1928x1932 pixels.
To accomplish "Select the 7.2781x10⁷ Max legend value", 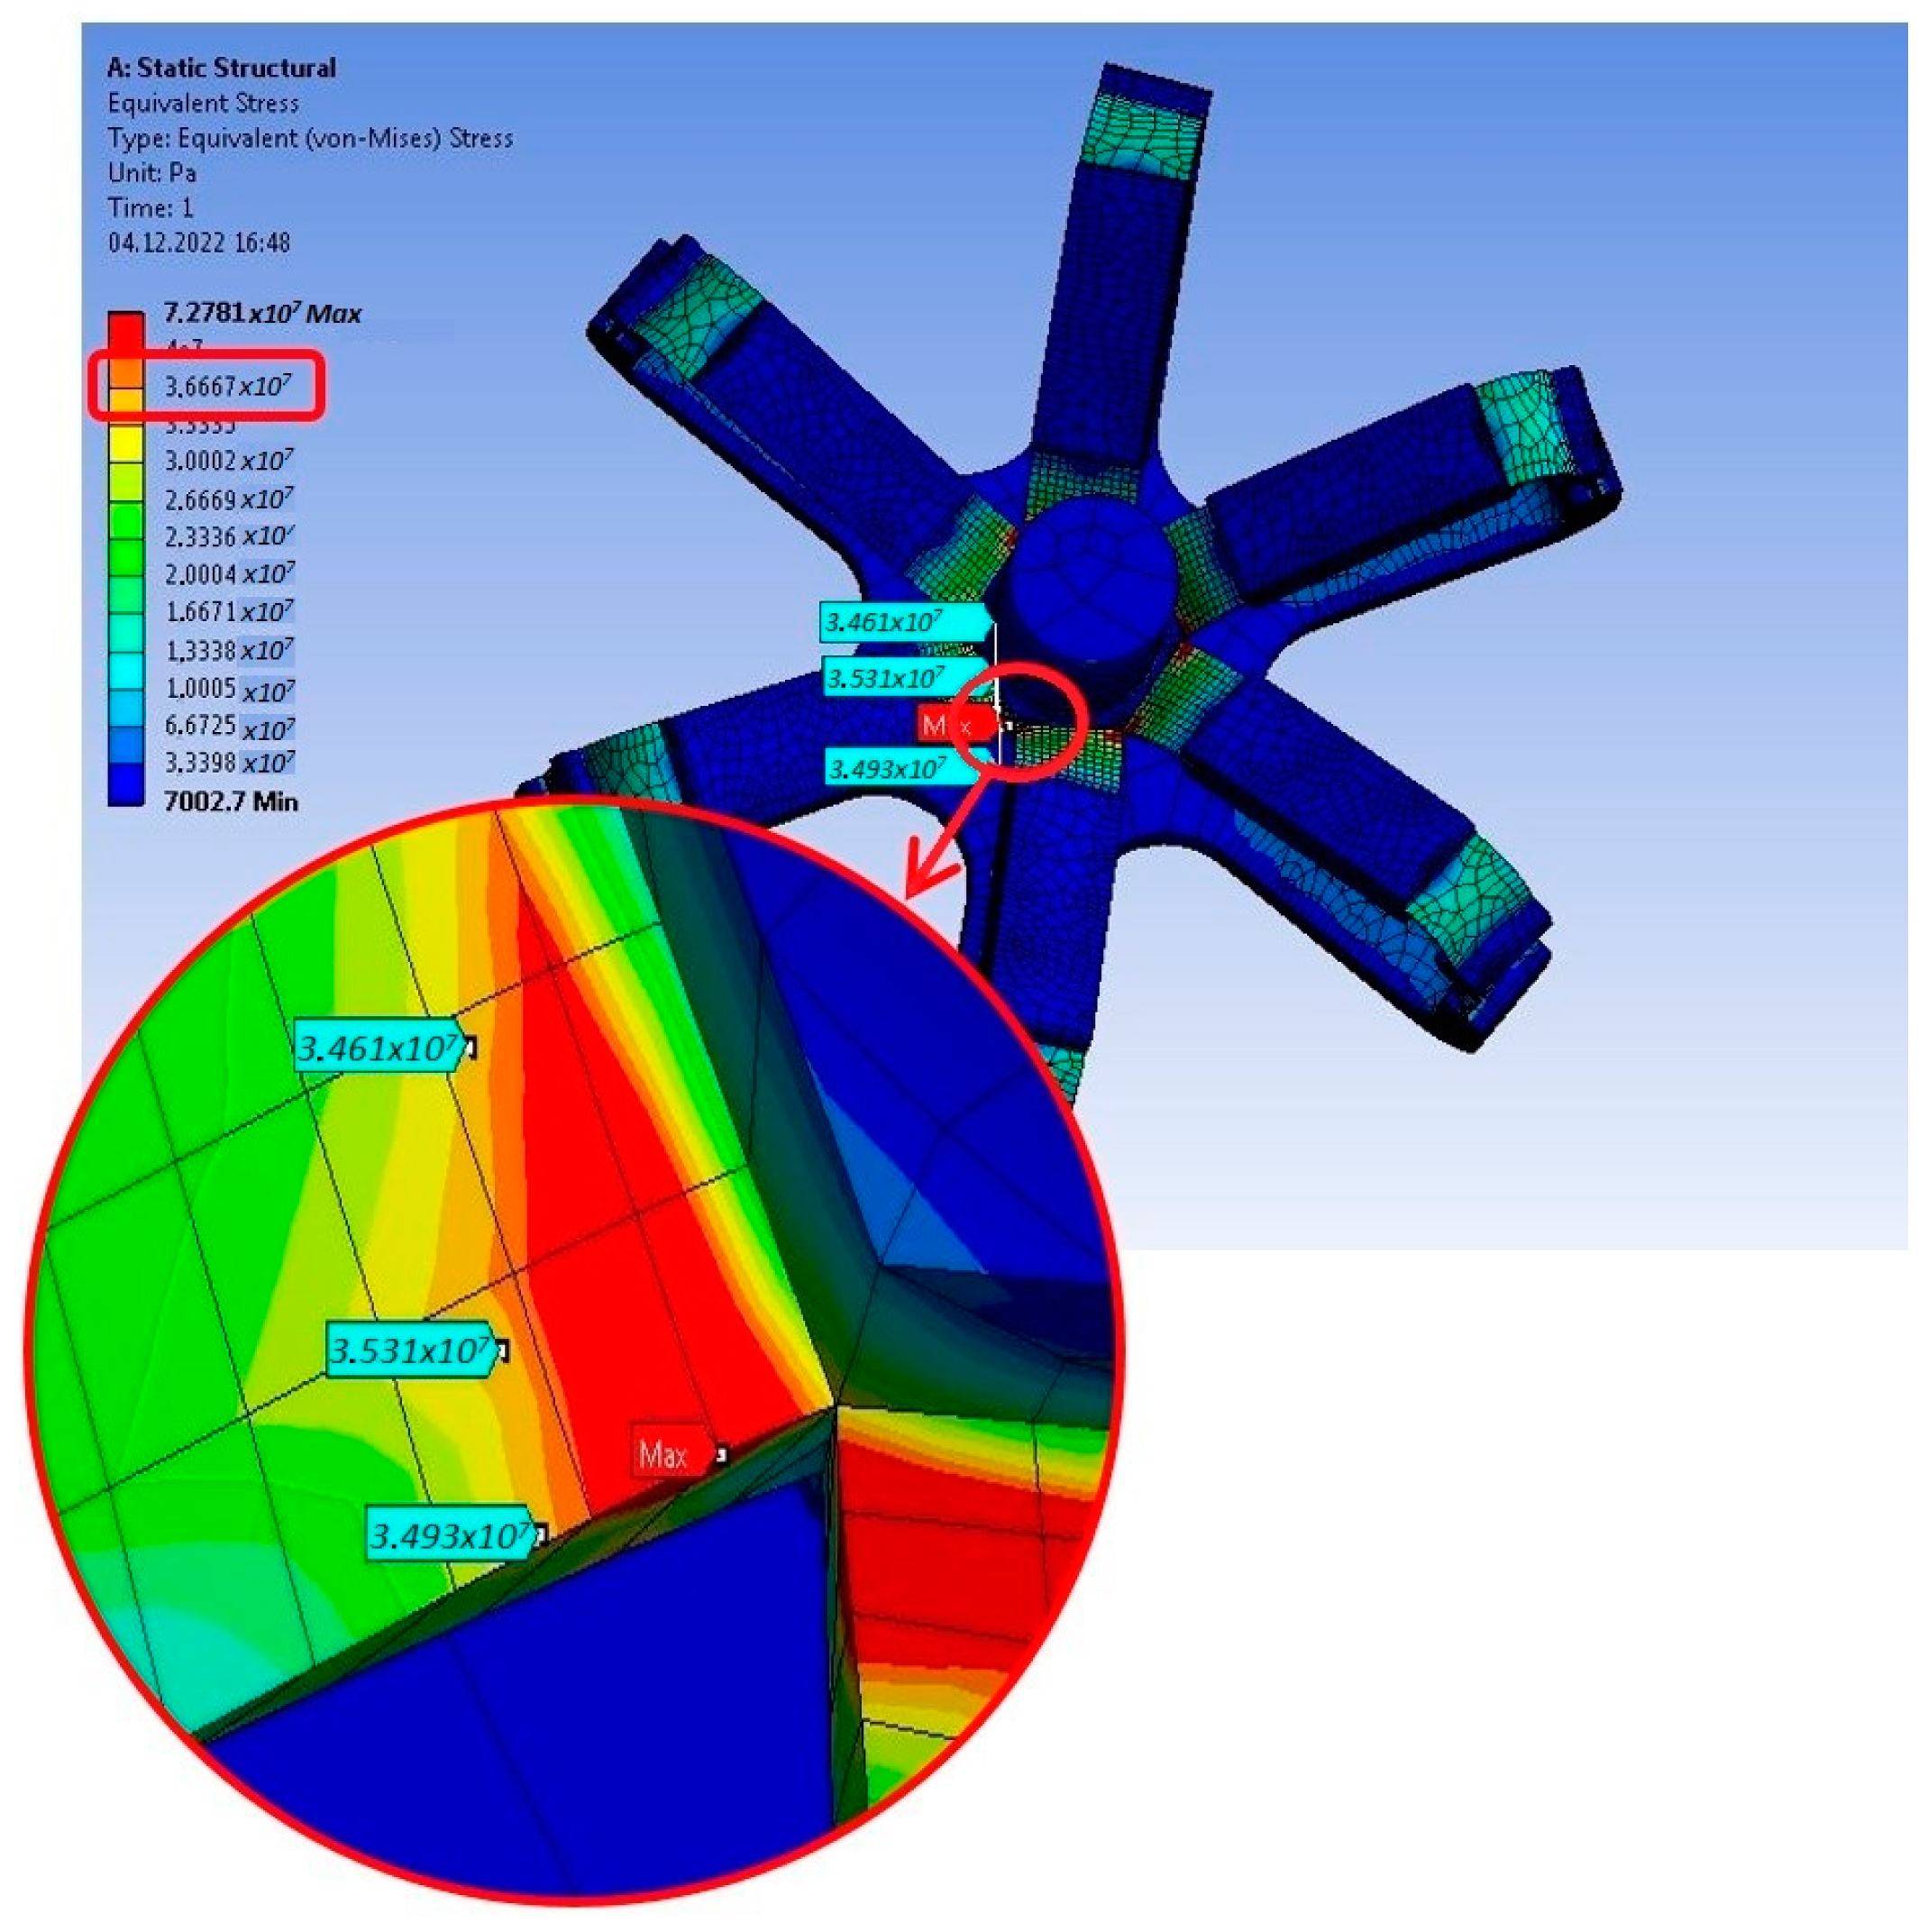I will tap(262, 313).
